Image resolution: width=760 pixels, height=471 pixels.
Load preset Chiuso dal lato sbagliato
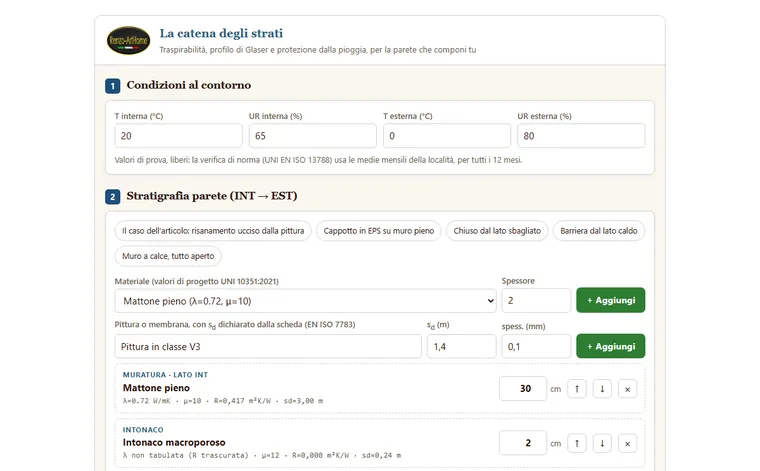pos(497,231)
